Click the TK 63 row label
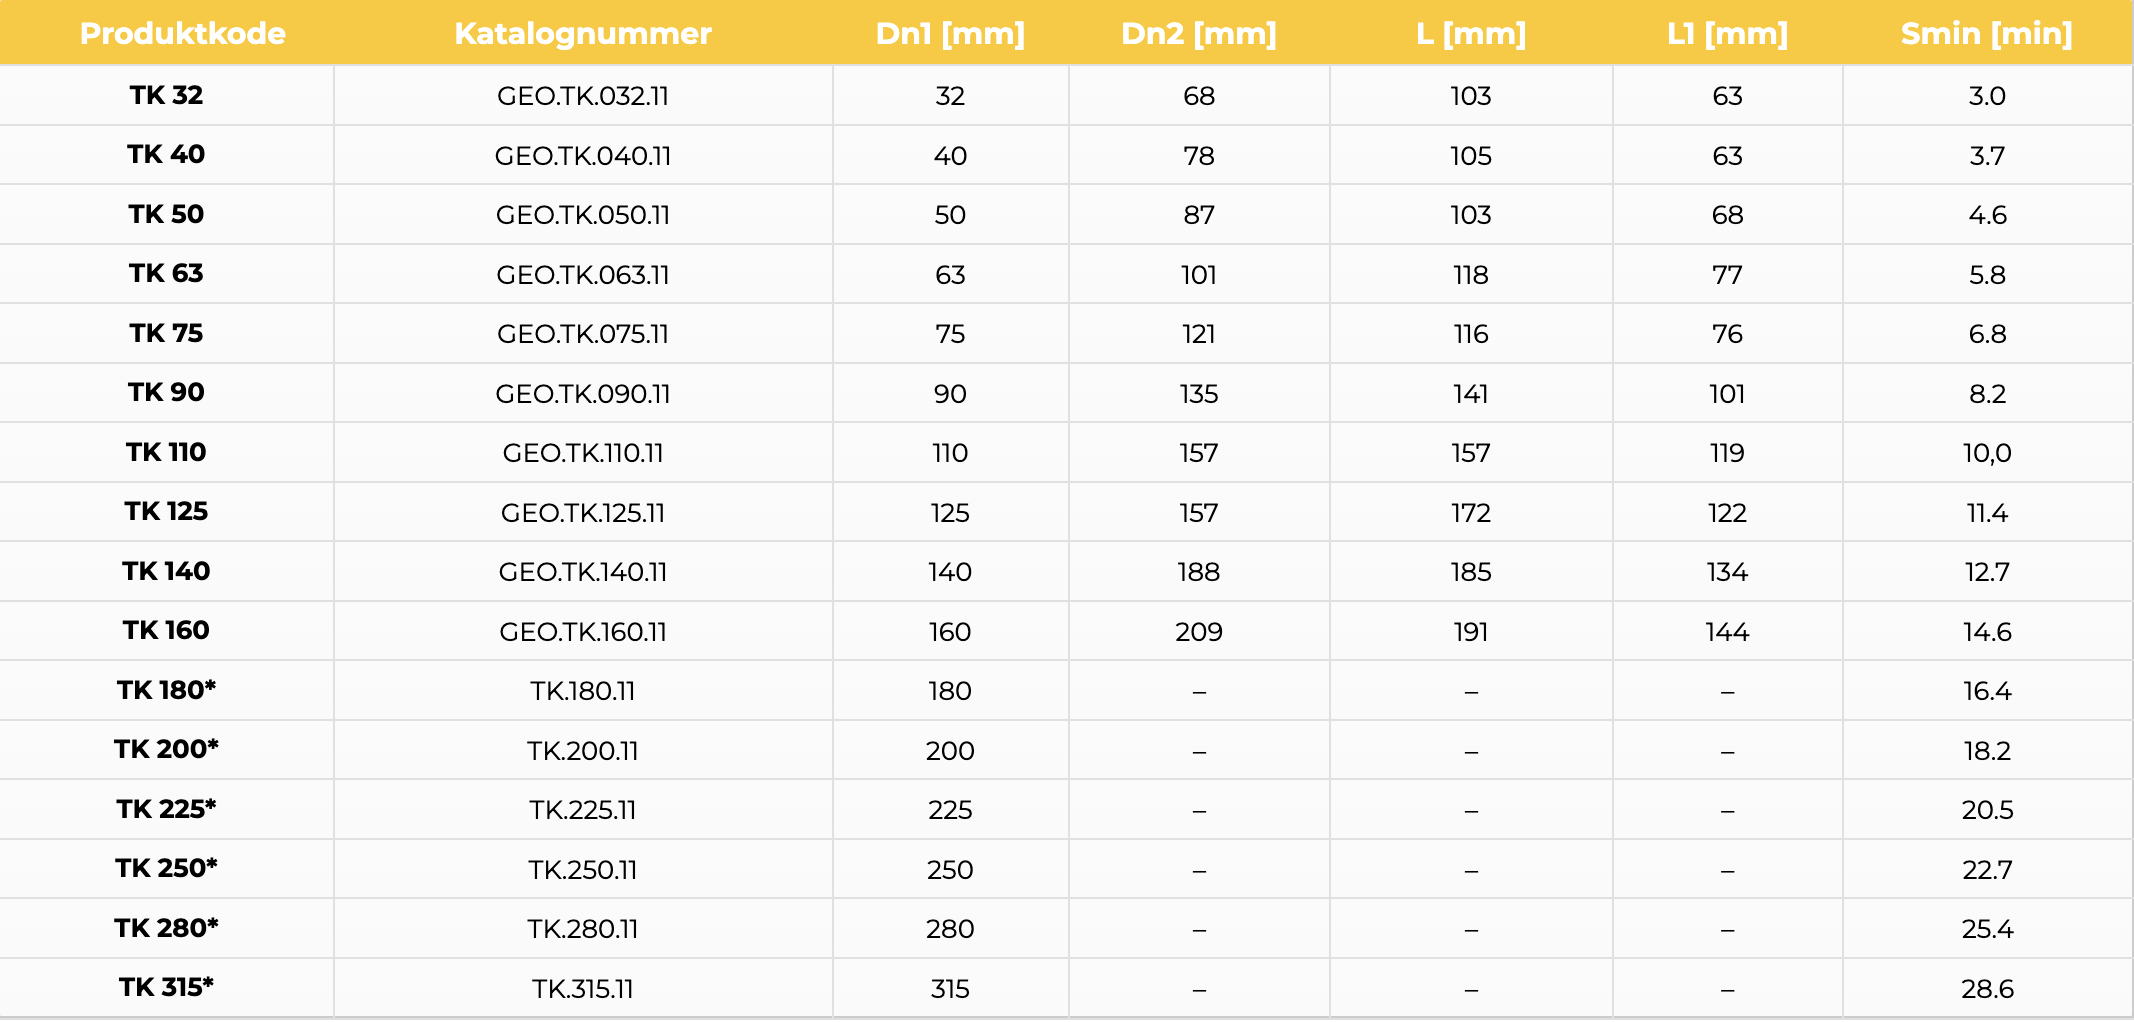The image size is (2134, 1022). (166, 274)
